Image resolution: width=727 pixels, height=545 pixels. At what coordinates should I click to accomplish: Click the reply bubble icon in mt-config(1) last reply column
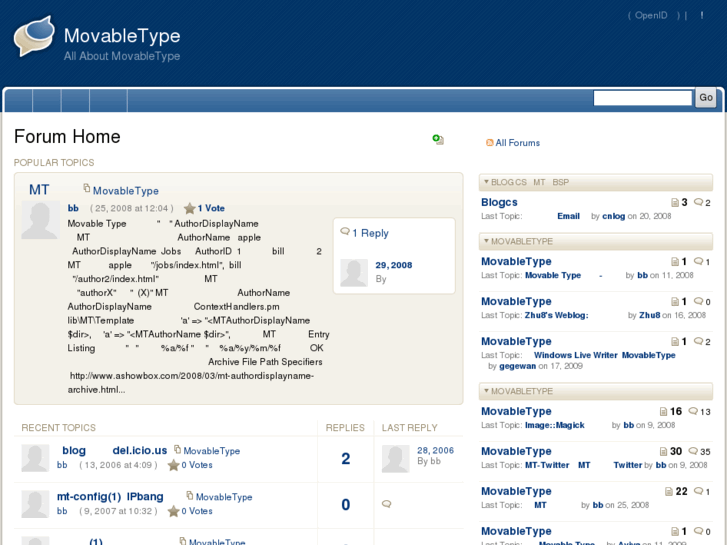click(x=387, y=504)
